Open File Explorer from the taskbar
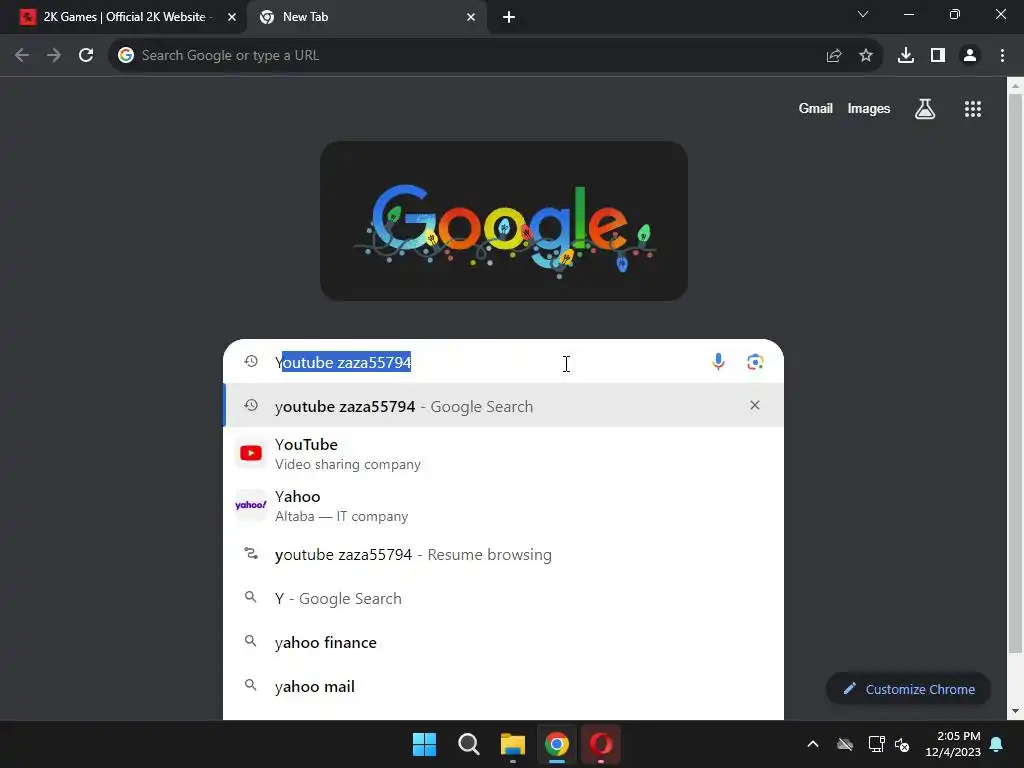 [x=513, y=744]
